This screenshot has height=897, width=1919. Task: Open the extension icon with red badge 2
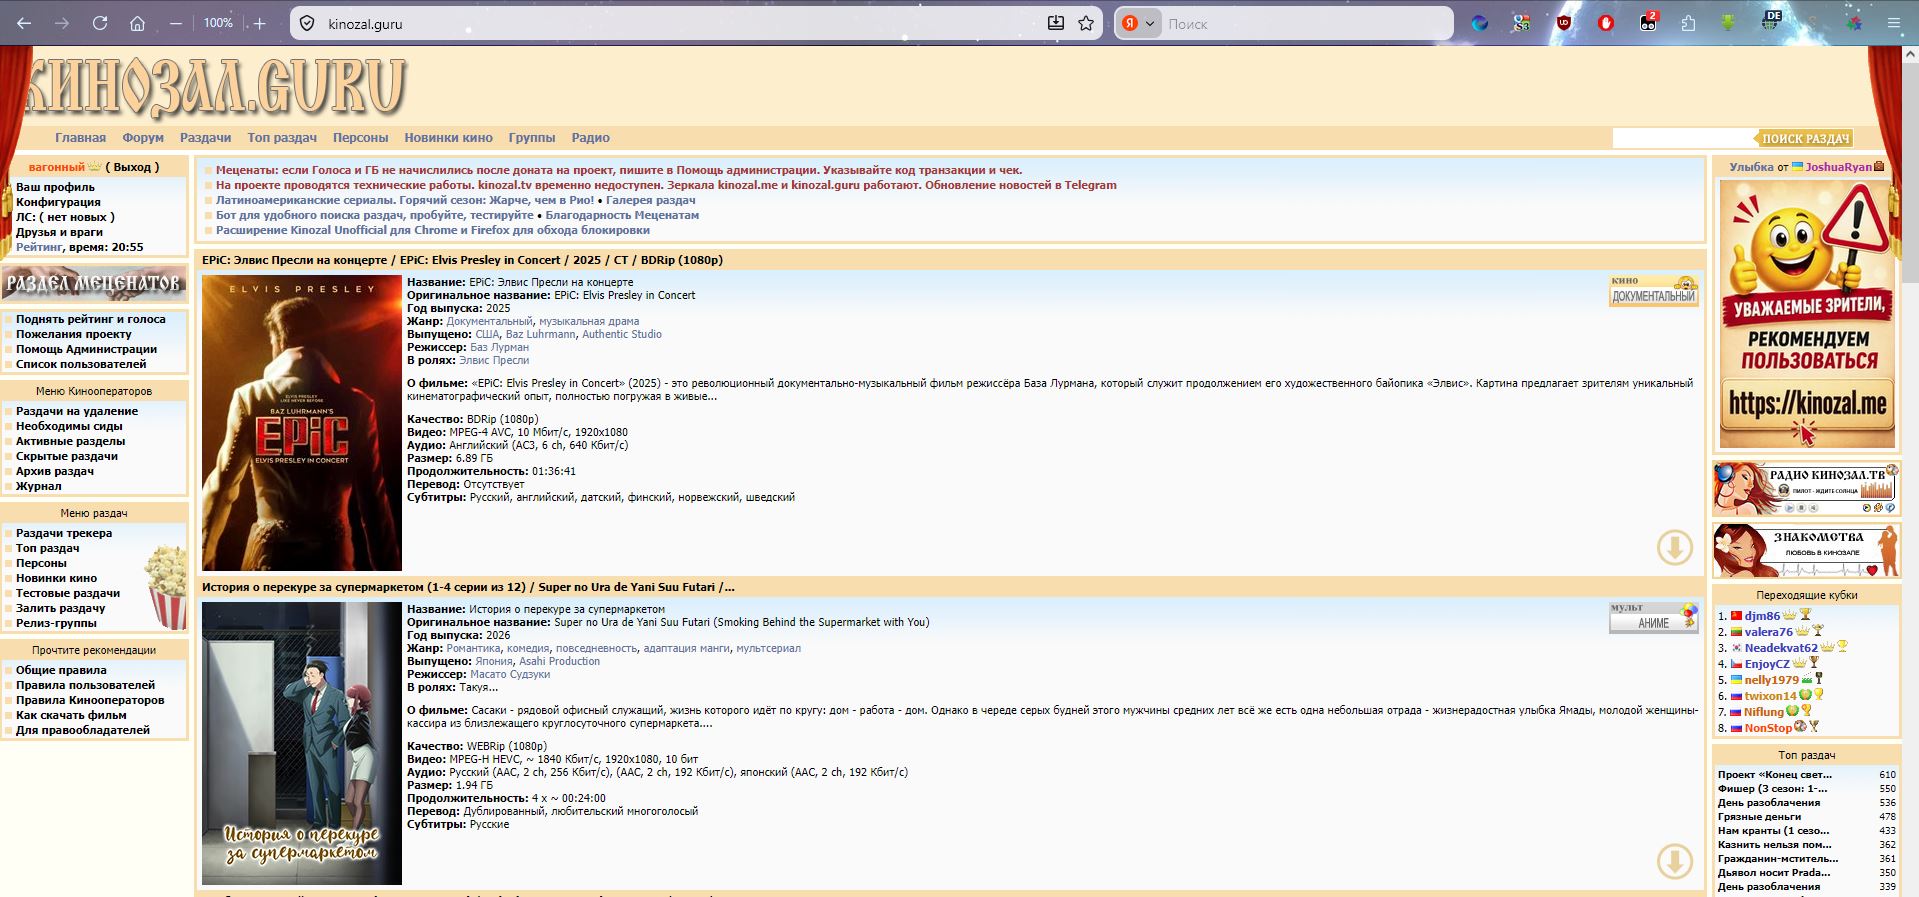click(1648, 23)
